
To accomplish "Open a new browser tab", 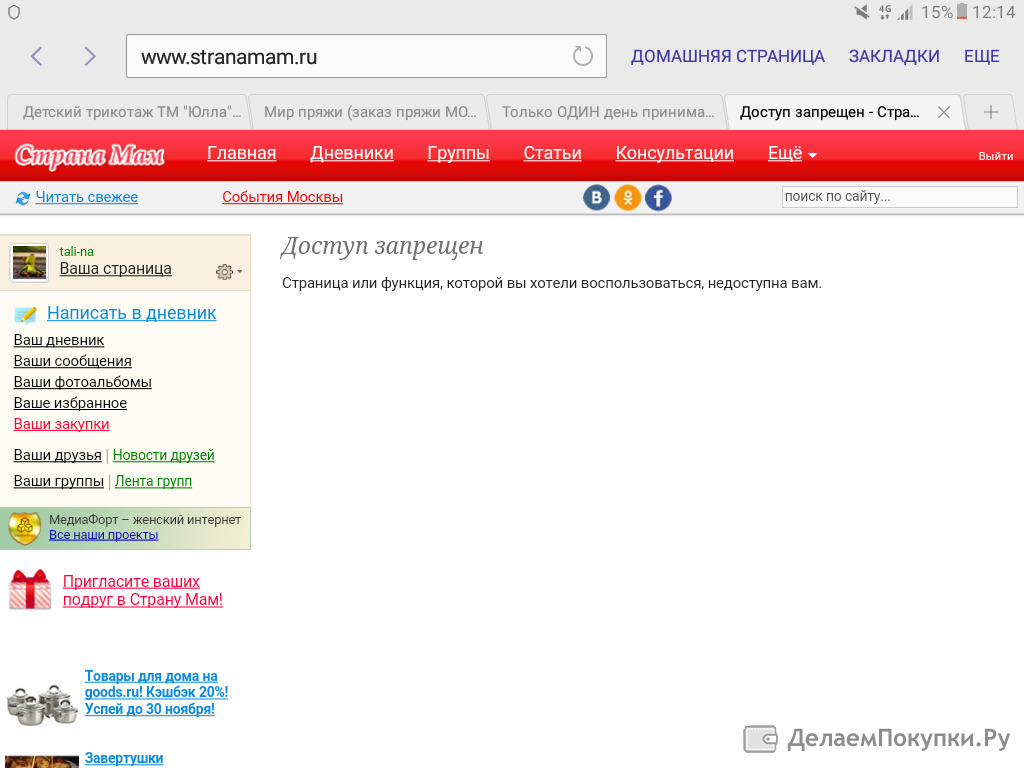I will (991, 112).
